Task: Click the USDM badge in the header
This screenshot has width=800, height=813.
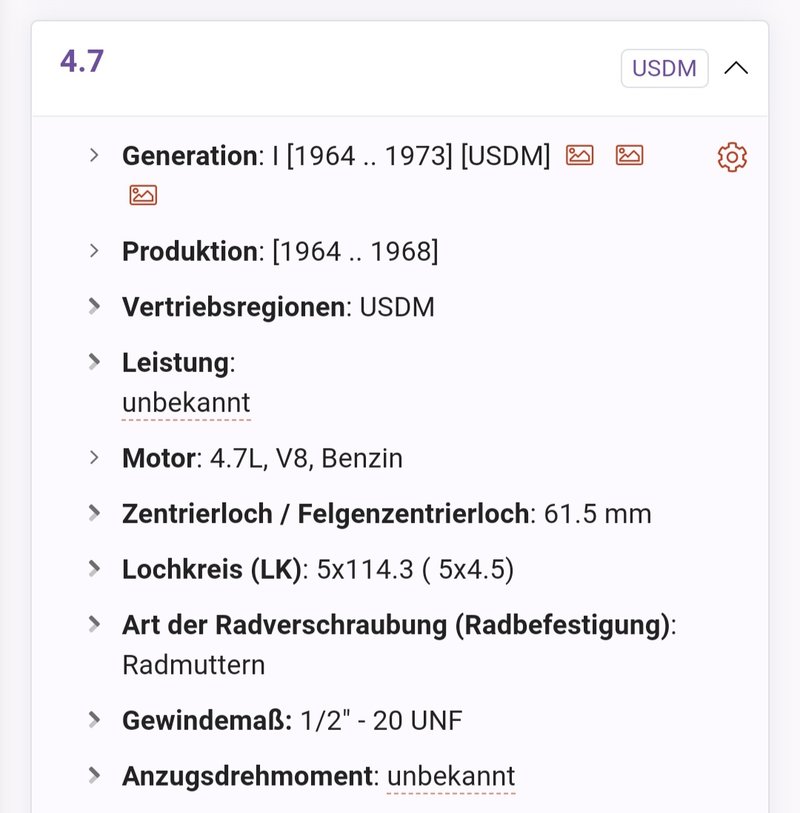Action: click(664, 68)
